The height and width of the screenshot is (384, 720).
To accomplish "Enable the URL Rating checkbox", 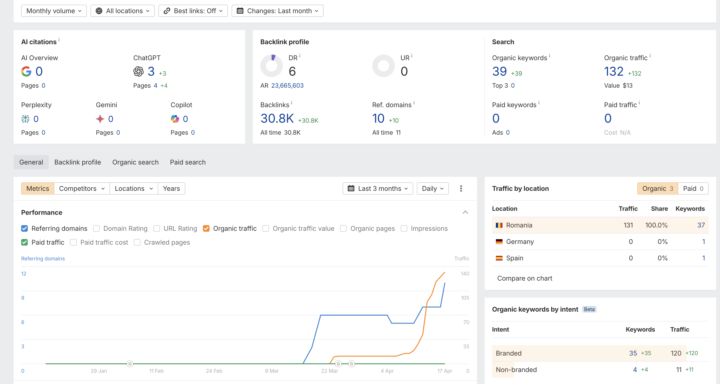I will tap(157, 228).
